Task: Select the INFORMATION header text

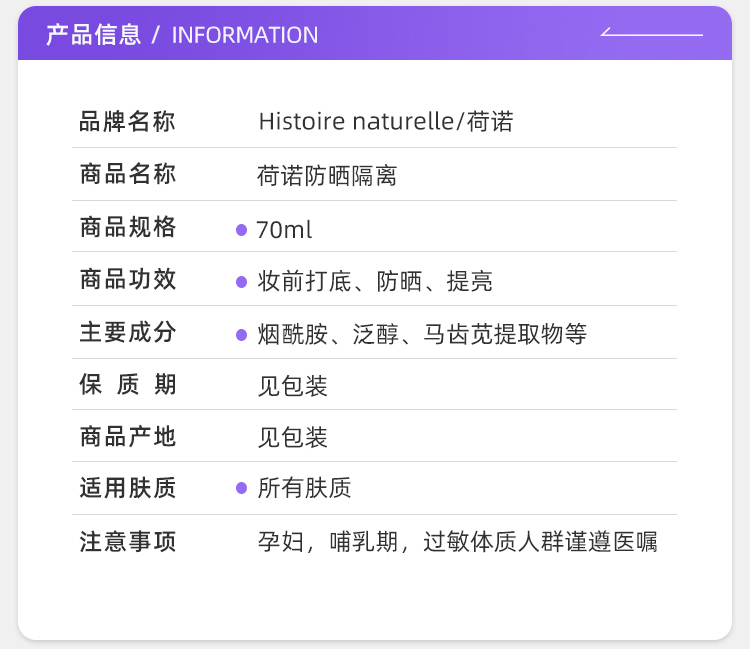Action: coord(245,35)
